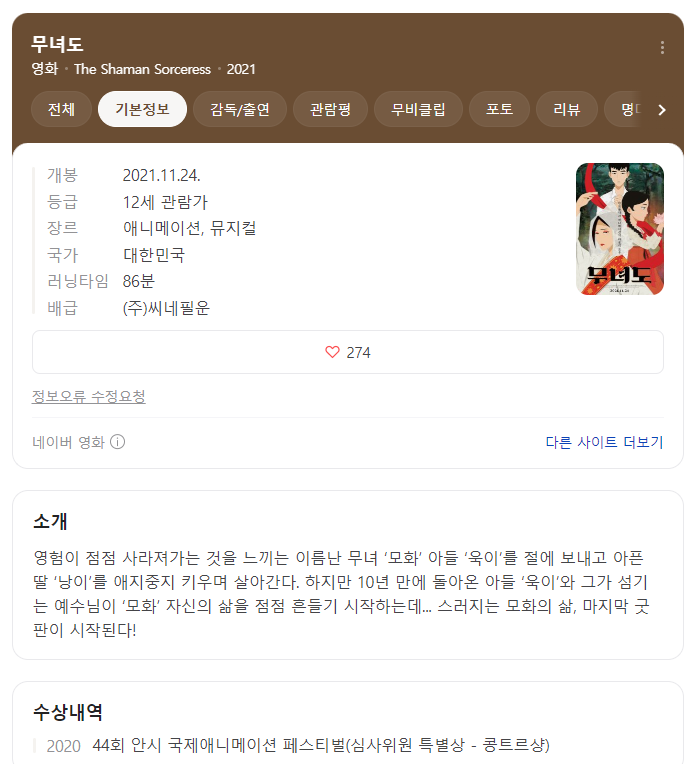The width and height of the screenshot is (695, 764).
Task: Switch to the 전체 tab
Action: (61, 109)
